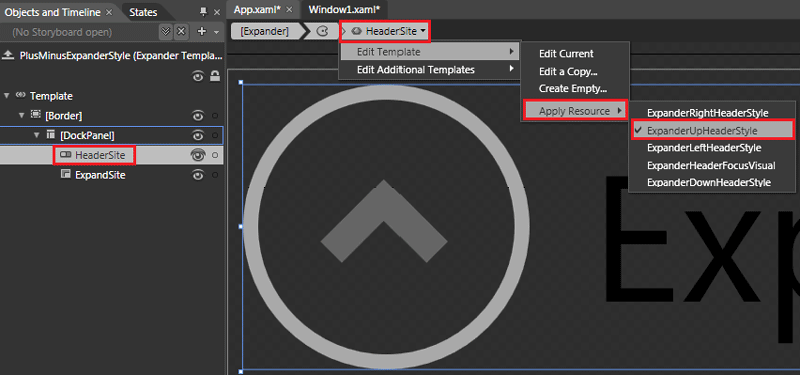Hide ExpandSite using its eye icon
The height and width of the screenshot is (375, 800).
(x=198, y=175)
